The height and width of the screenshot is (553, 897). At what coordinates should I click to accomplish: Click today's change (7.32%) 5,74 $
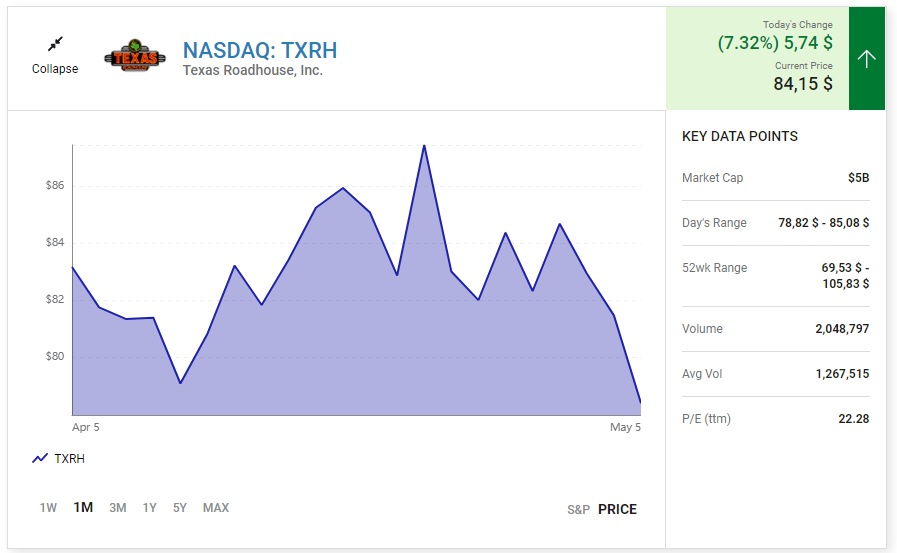pos(775,43)
